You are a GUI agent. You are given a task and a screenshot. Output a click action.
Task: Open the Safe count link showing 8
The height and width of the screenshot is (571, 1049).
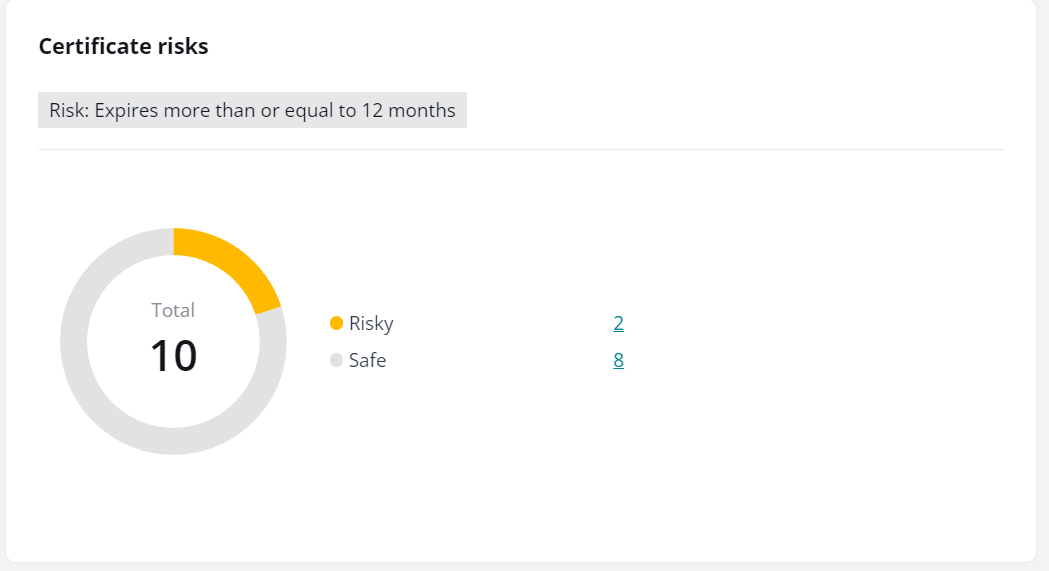pyautogui.click(x=618, y=360)
